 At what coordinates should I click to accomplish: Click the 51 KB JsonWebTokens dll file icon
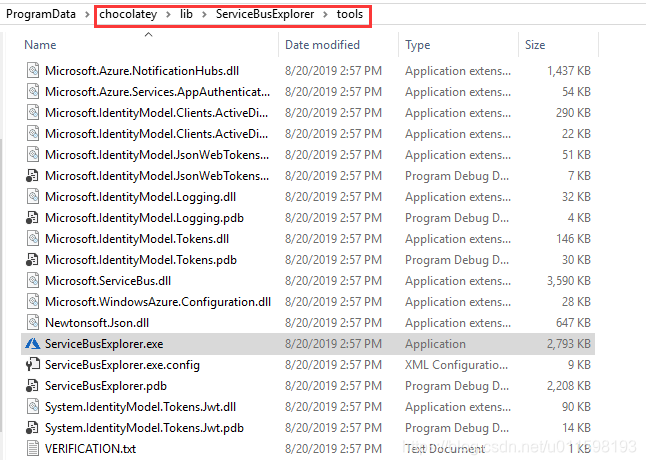click(33, 155)
